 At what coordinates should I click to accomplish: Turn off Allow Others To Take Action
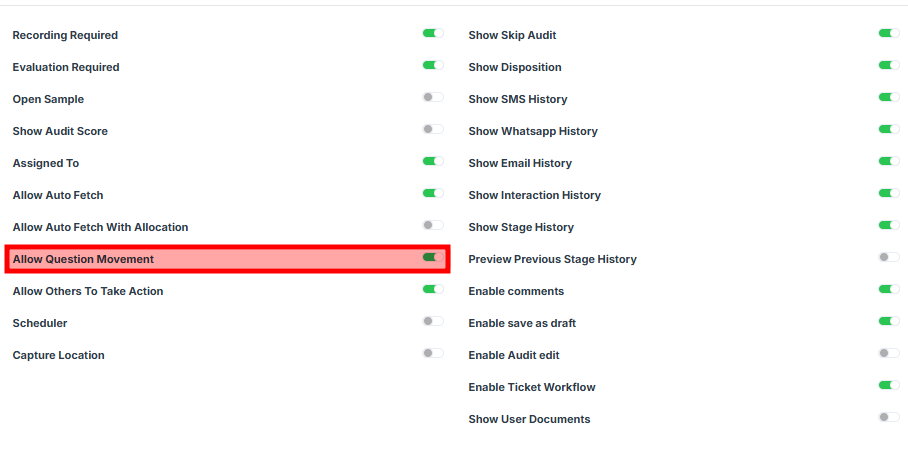click(x=433, y=289)
